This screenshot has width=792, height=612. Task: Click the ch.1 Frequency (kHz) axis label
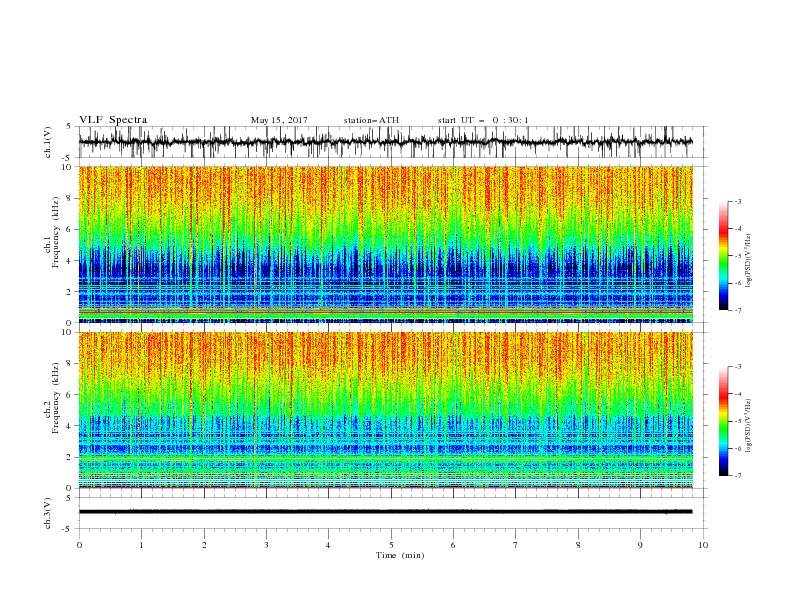click(x=53, y=233)
